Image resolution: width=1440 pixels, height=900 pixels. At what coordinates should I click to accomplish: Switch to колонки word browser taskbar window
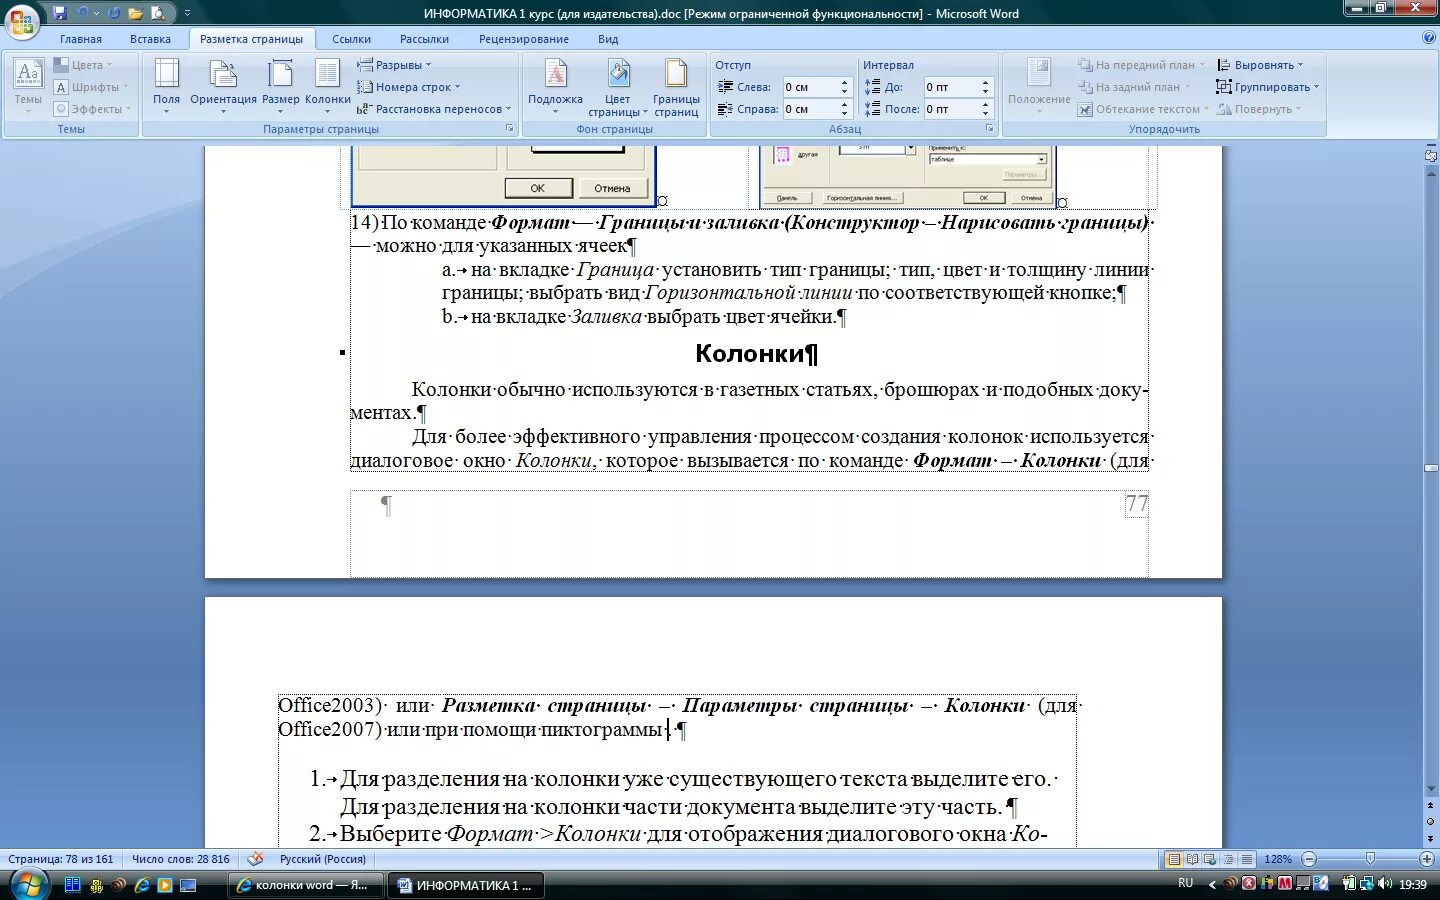point(306,885)
